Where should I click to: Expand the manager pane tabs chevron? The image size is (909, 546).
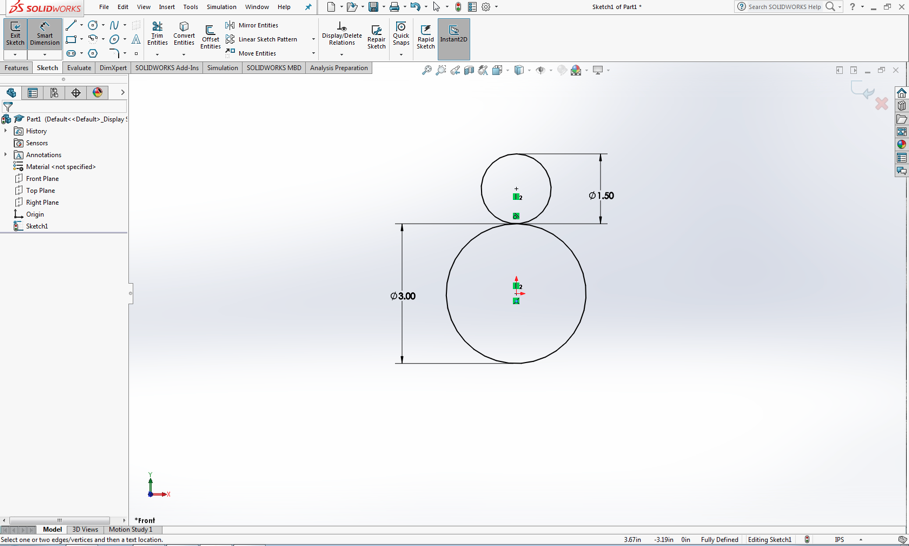coord(122,92)
